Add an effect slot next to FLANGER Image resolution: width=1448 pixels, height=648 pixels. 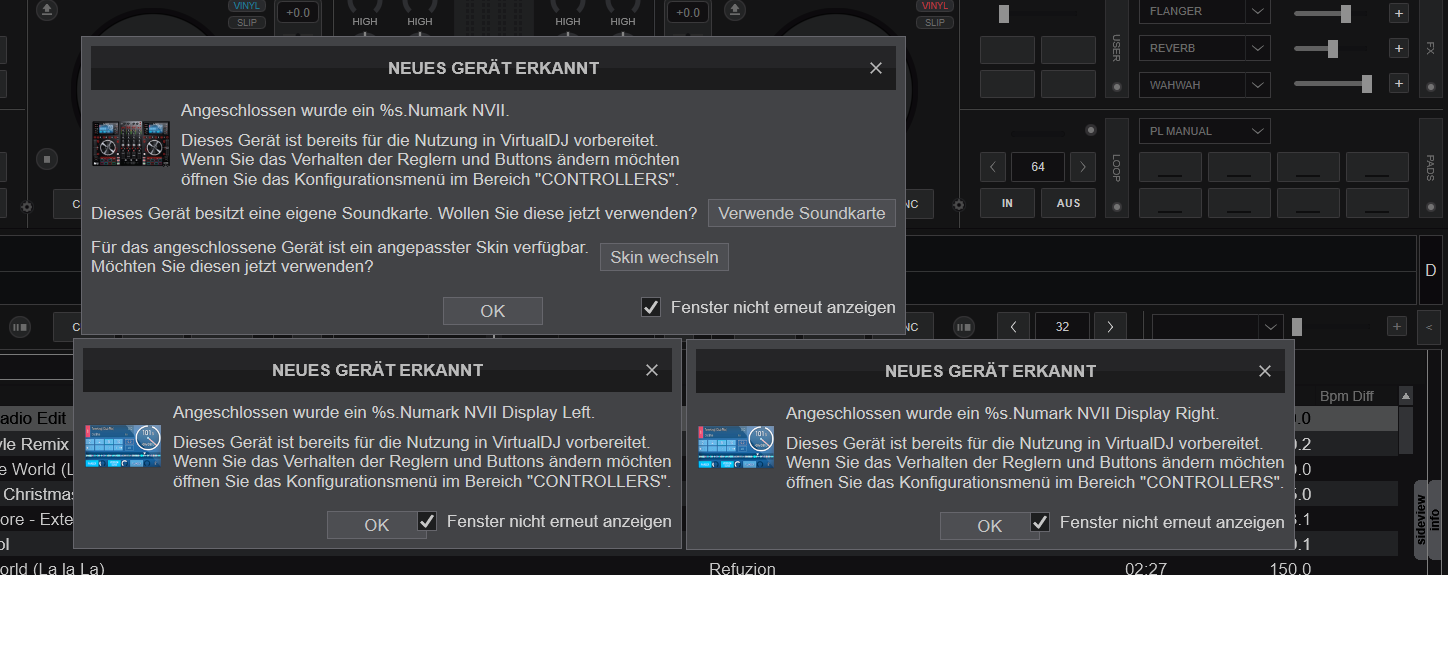[x=1398, y=13]
